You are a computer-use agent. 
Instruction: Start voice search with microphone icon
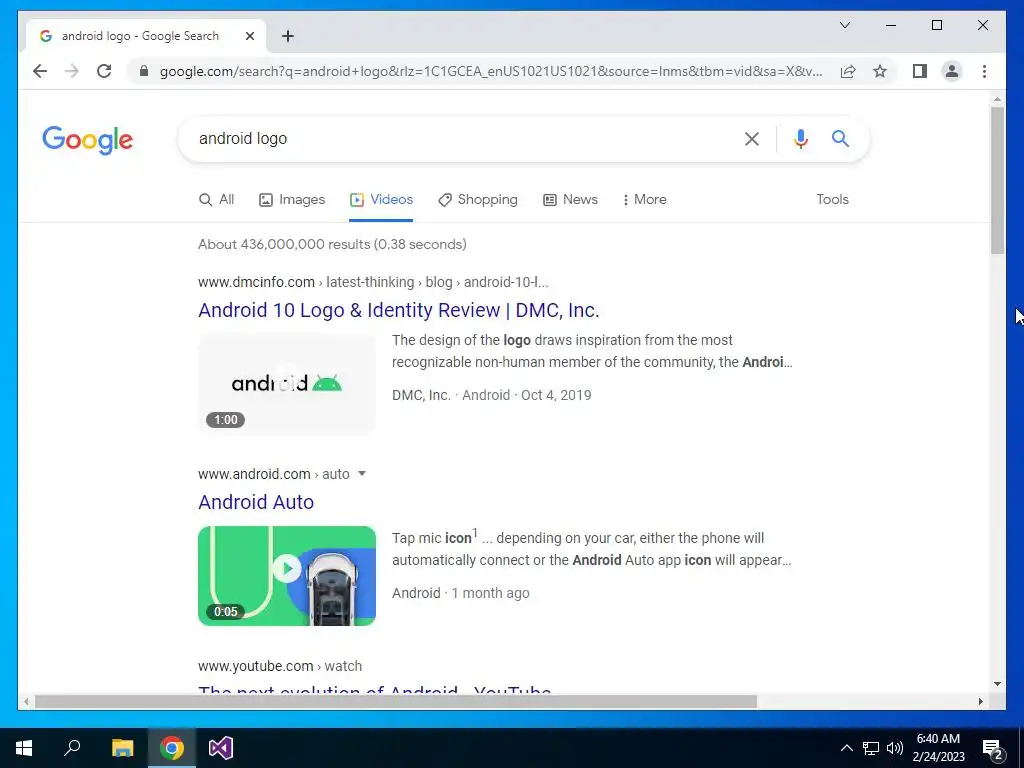point(801,138)
